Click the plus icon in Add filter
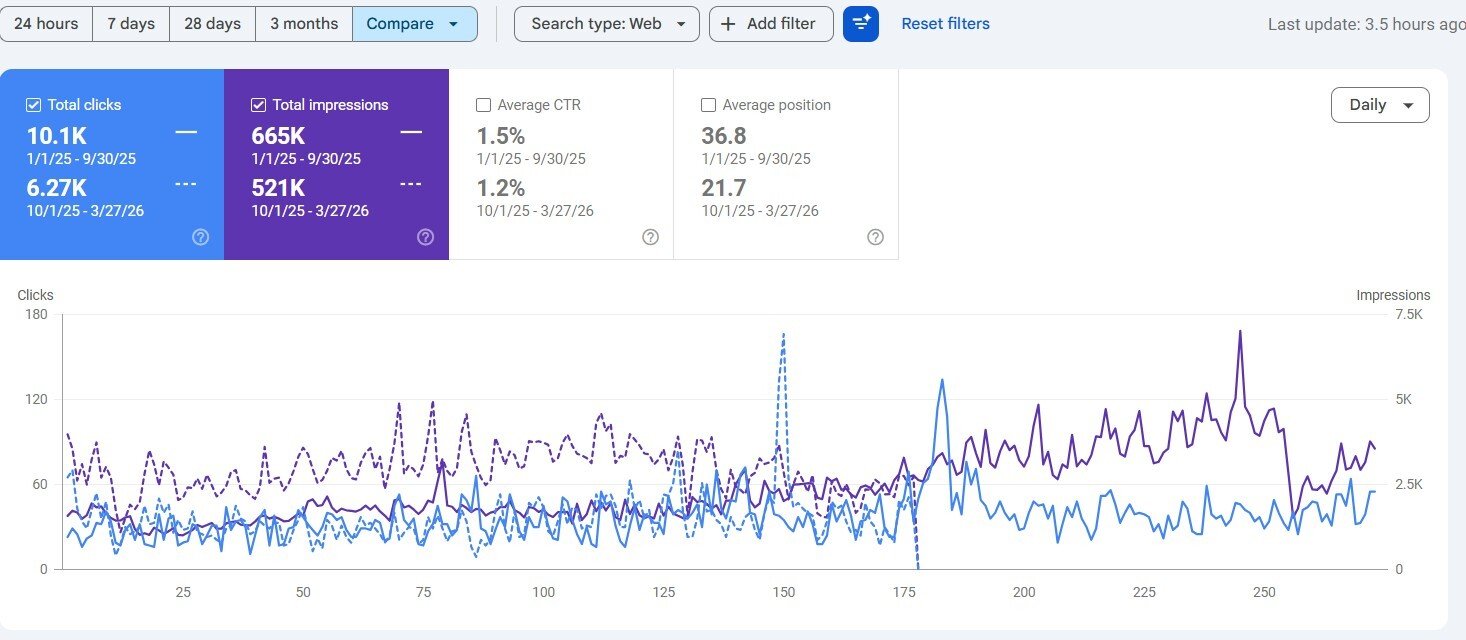The image size is (1466, 640). [728, 24]
